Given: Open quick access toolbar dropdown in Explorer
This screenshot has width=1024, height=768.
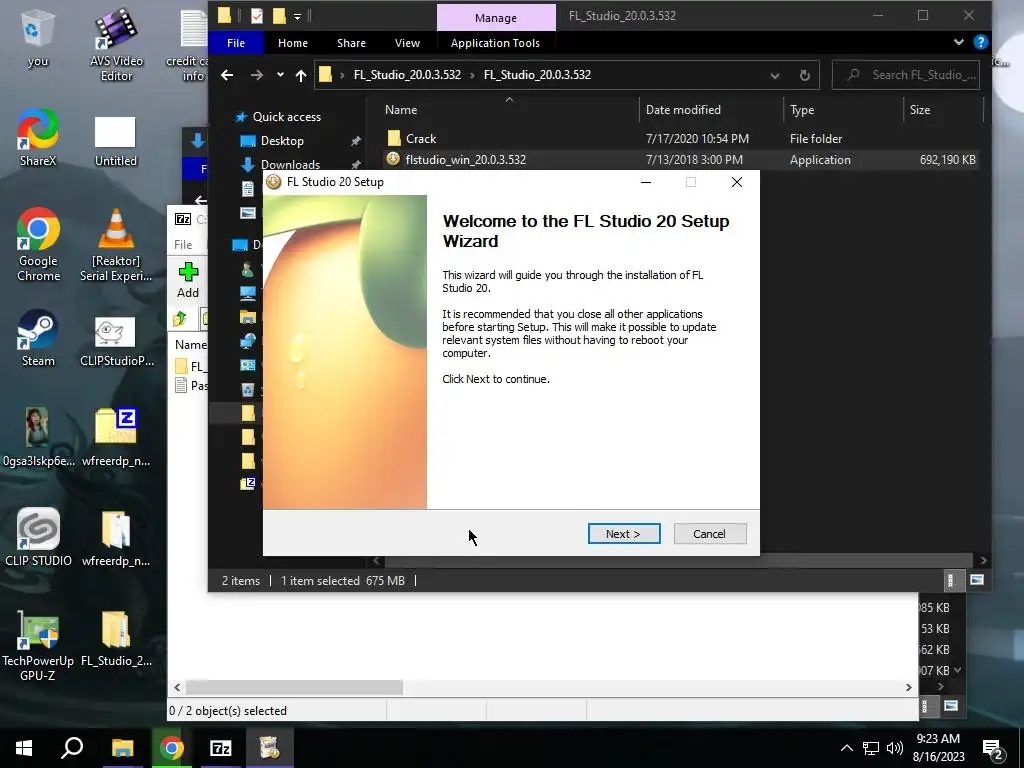Looking at the screenshot, I should [297, 16].
